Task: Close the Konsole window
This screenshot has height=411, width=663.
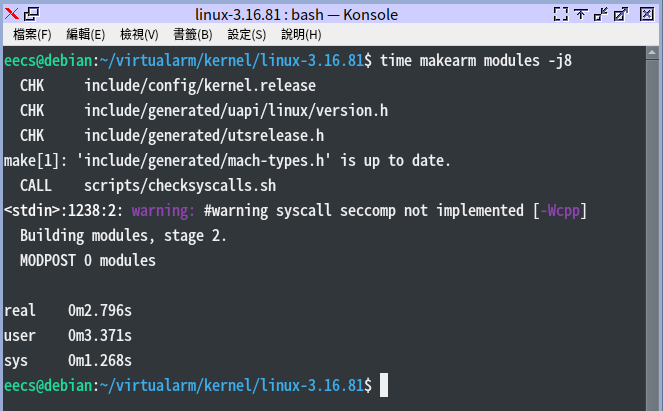Action: (x=648, y=12)
